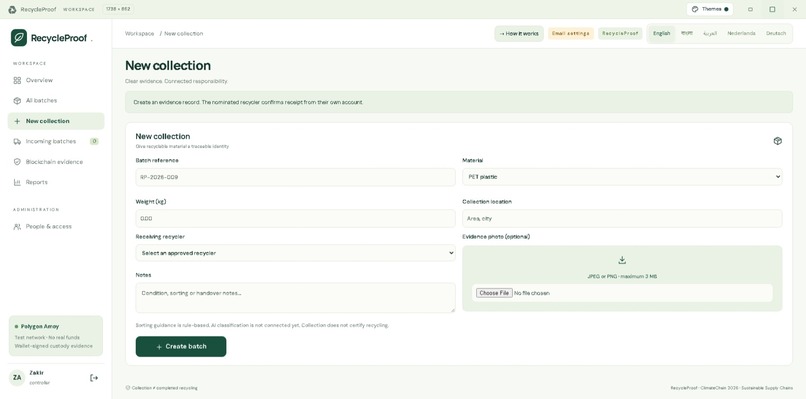Click the 'Collection ≠ completed recycling' footer text

(164, 388)
